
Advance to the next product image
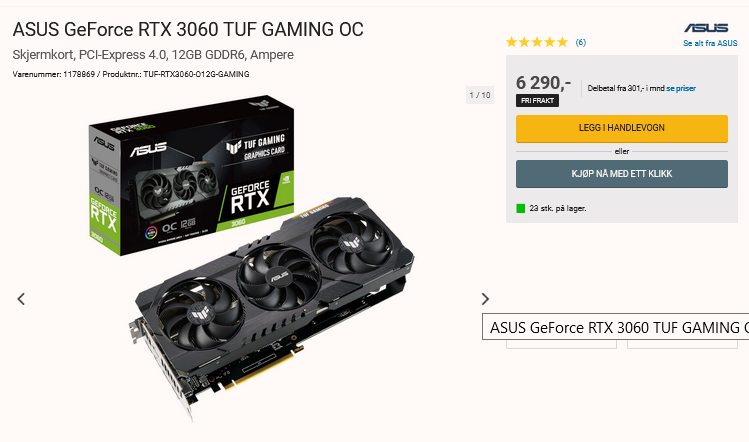(x=485, y=299)
